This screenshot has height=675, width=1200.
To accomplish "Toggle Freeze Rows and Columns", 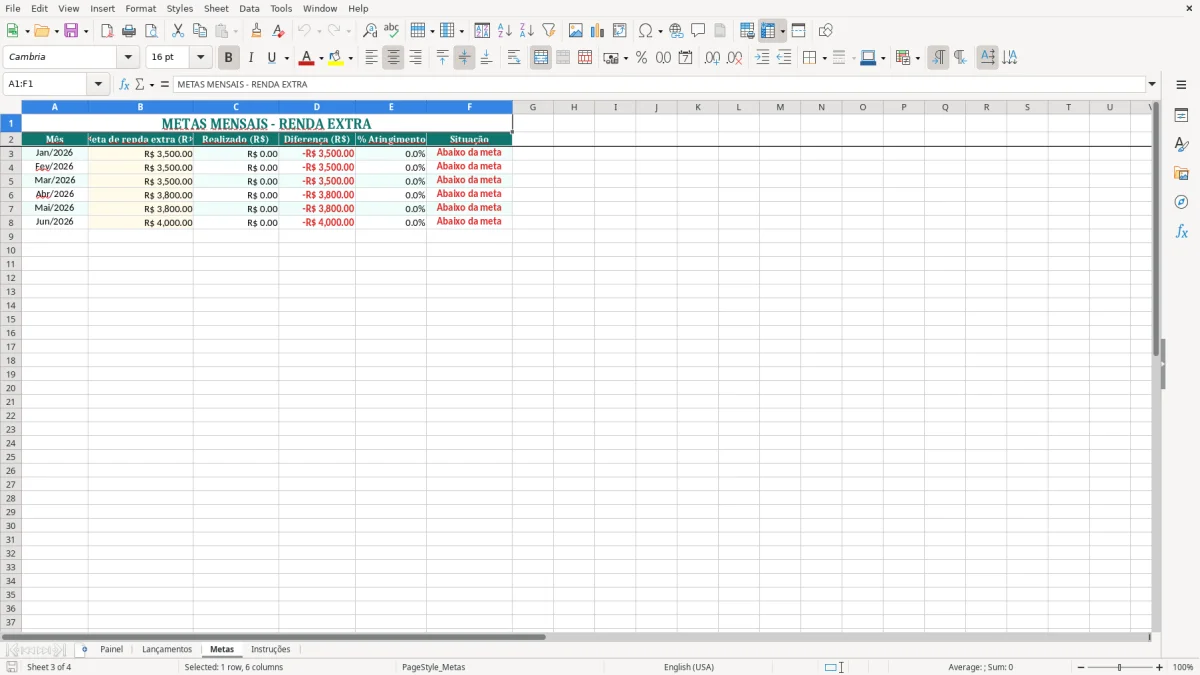I will click(768, 31).
